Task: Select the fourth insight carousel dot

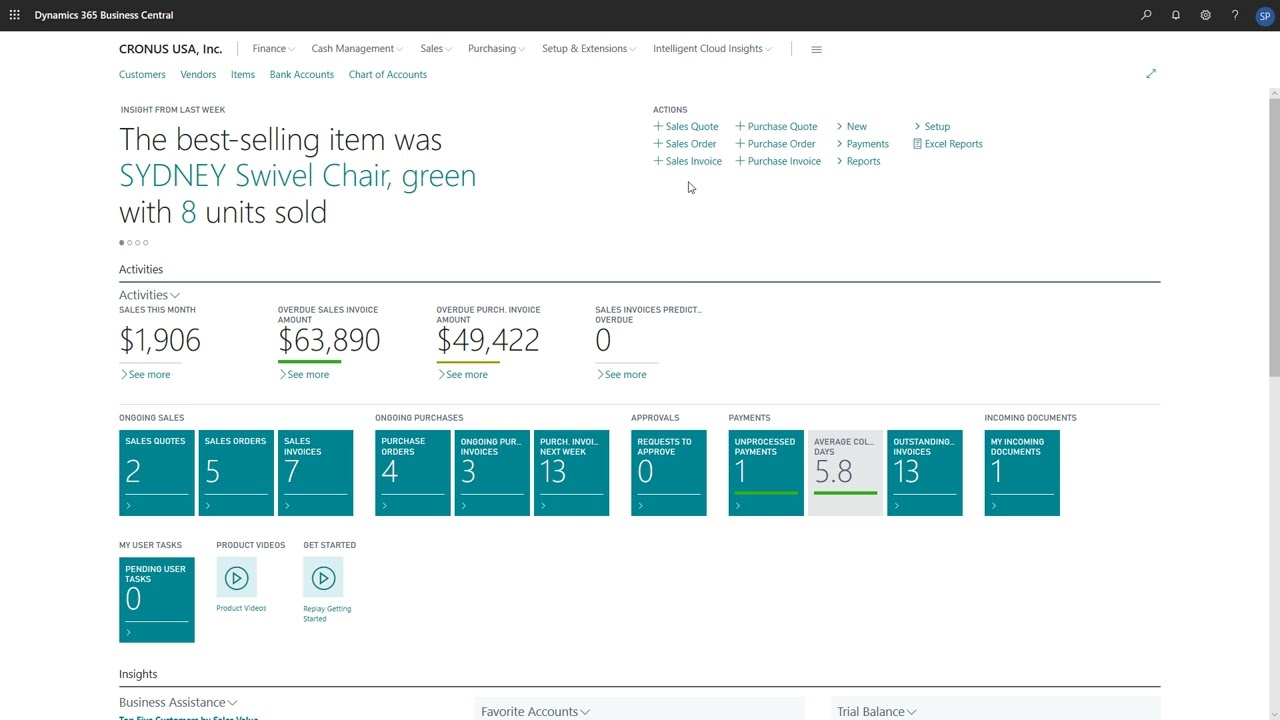Action: [146, 243]
